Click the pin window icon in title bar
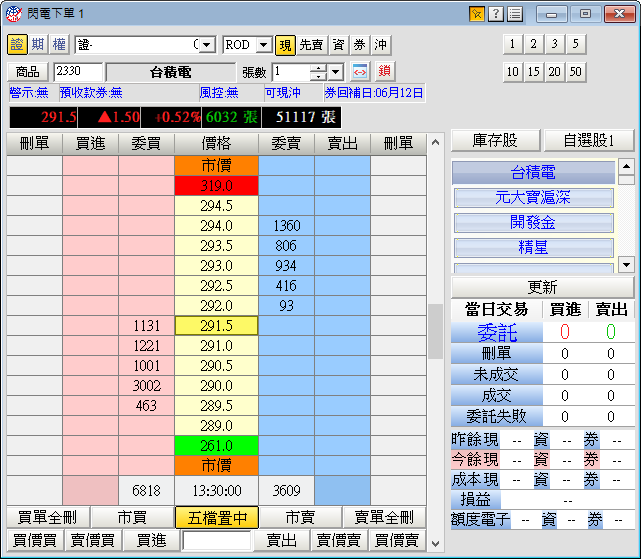The width and height of the screenshot is (641, 559). pyautogui.click(x=476, y=14)
